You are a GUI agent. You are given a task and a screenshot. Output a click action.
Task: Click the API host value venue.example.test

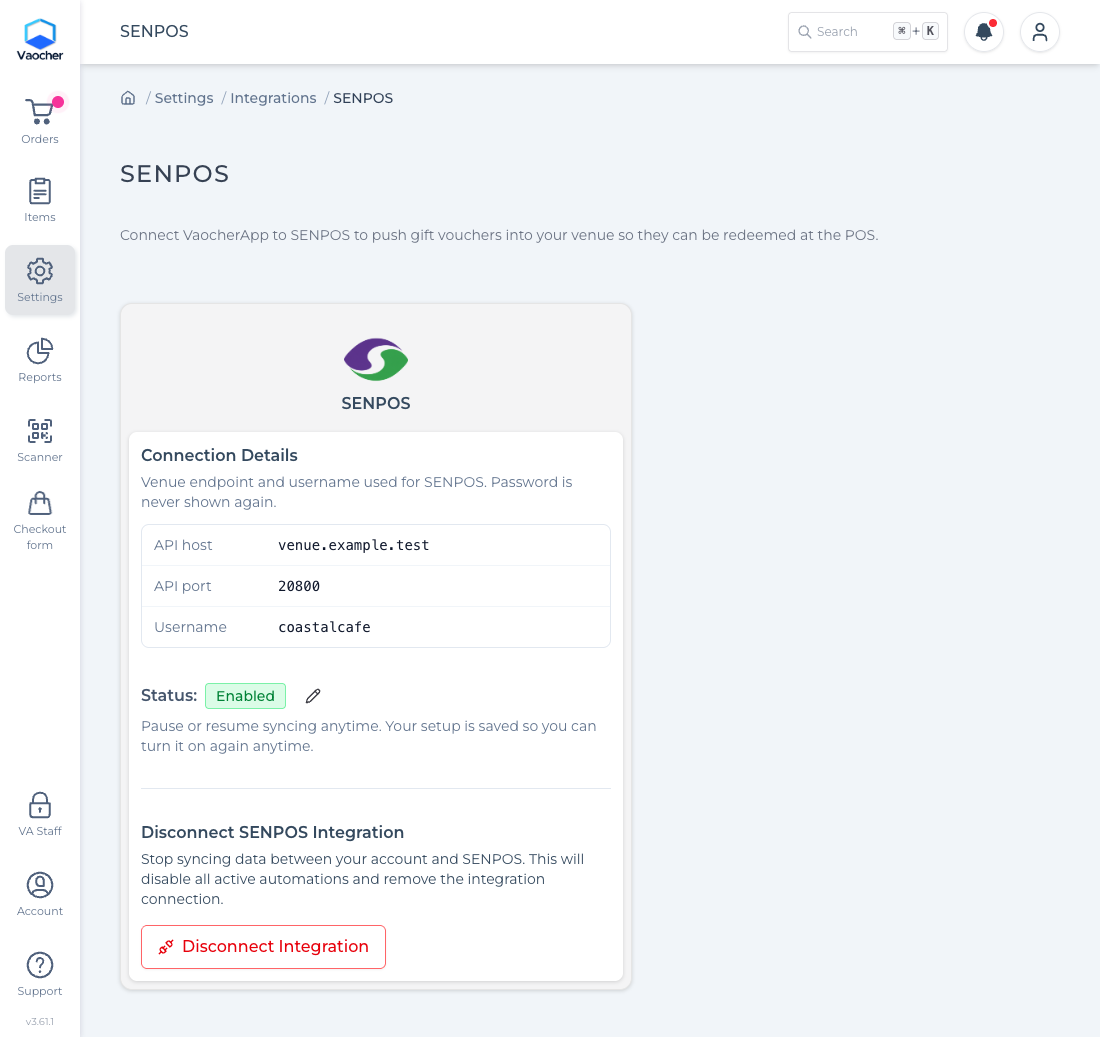(x=354, y=545)
